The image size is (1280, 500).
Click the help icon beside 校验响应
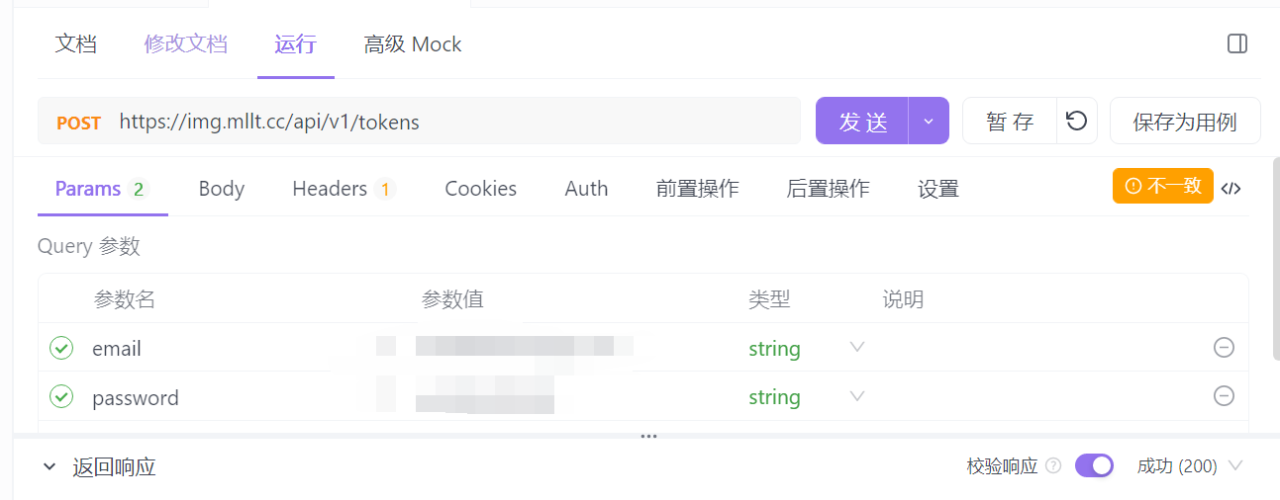coord(1053,466)
